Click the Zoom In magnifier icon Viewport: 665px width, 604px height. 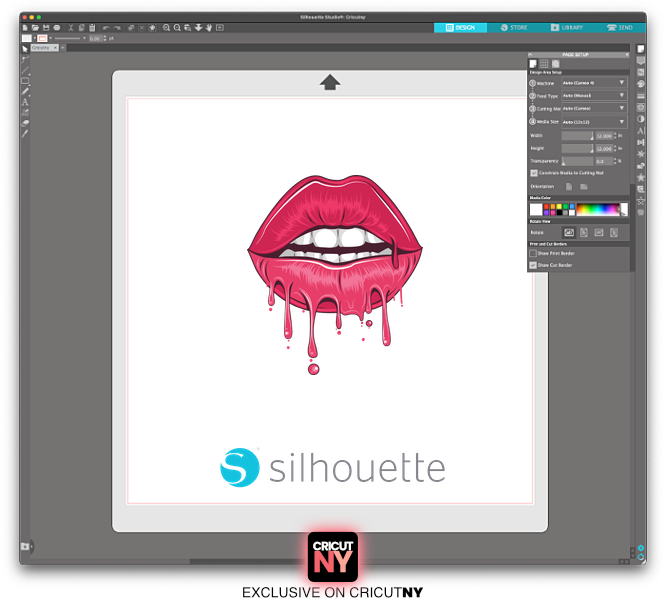[166, 28]
